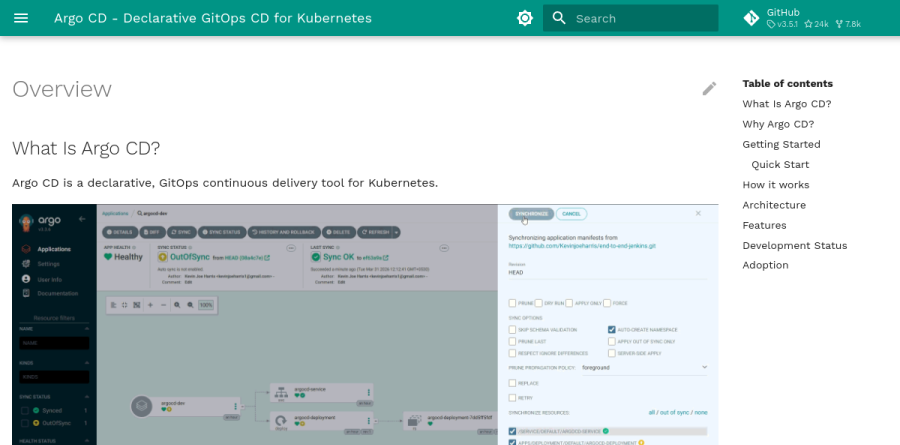
Task: Jump to How it works section
Action: [x=775, y=184]
